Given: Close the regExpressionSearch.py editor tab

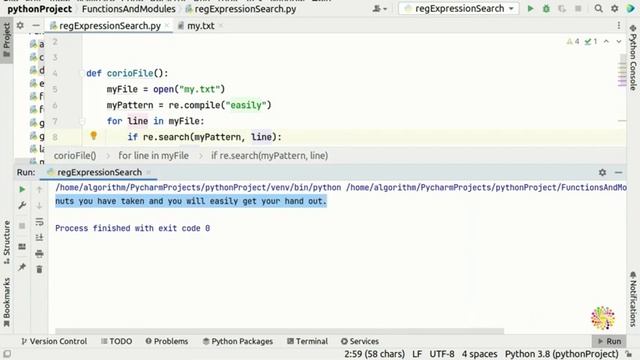Looking at the screenshot, I should pyautogui.click(x=167, y=26).
